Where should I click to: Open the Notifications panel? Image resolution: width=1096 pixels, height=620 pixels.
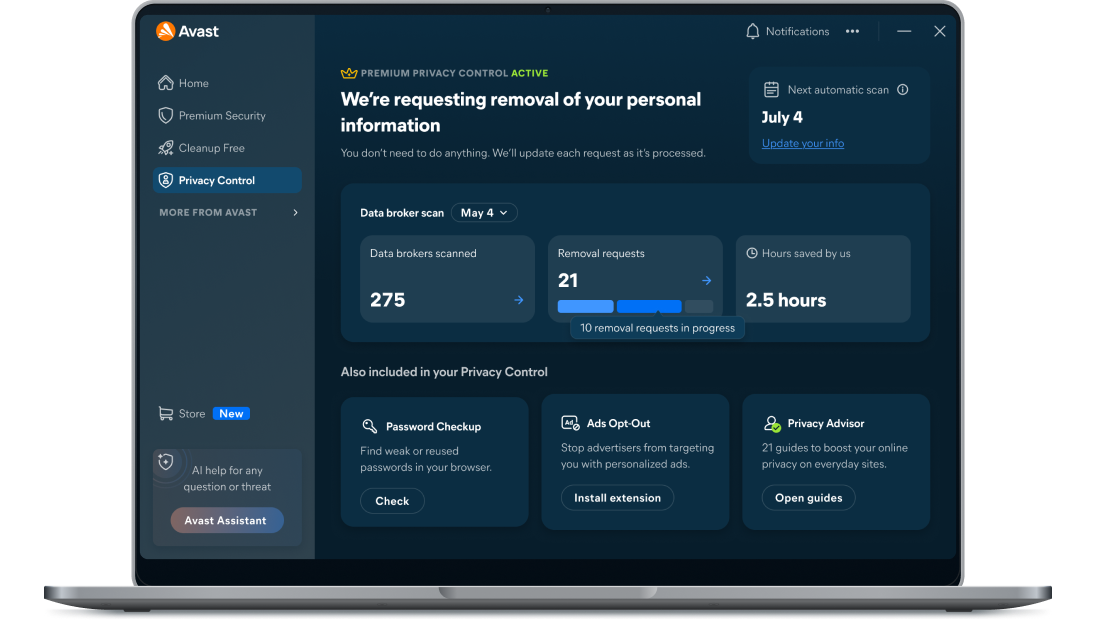pyautogui.click(x=787, y=31)
